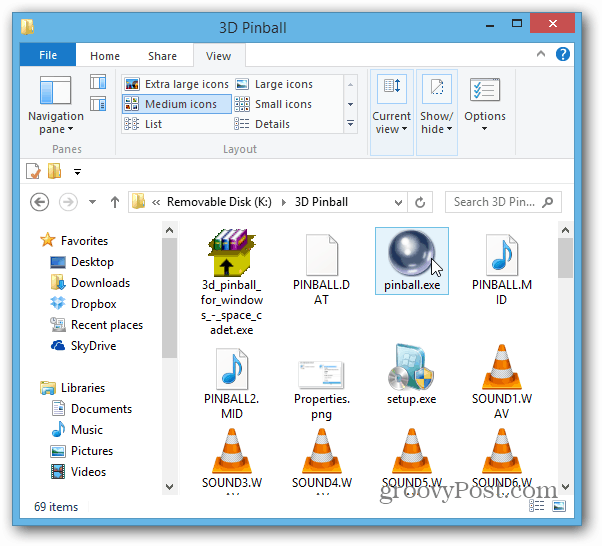
Task: Open Help question mark icon
Action: point(562,54)
